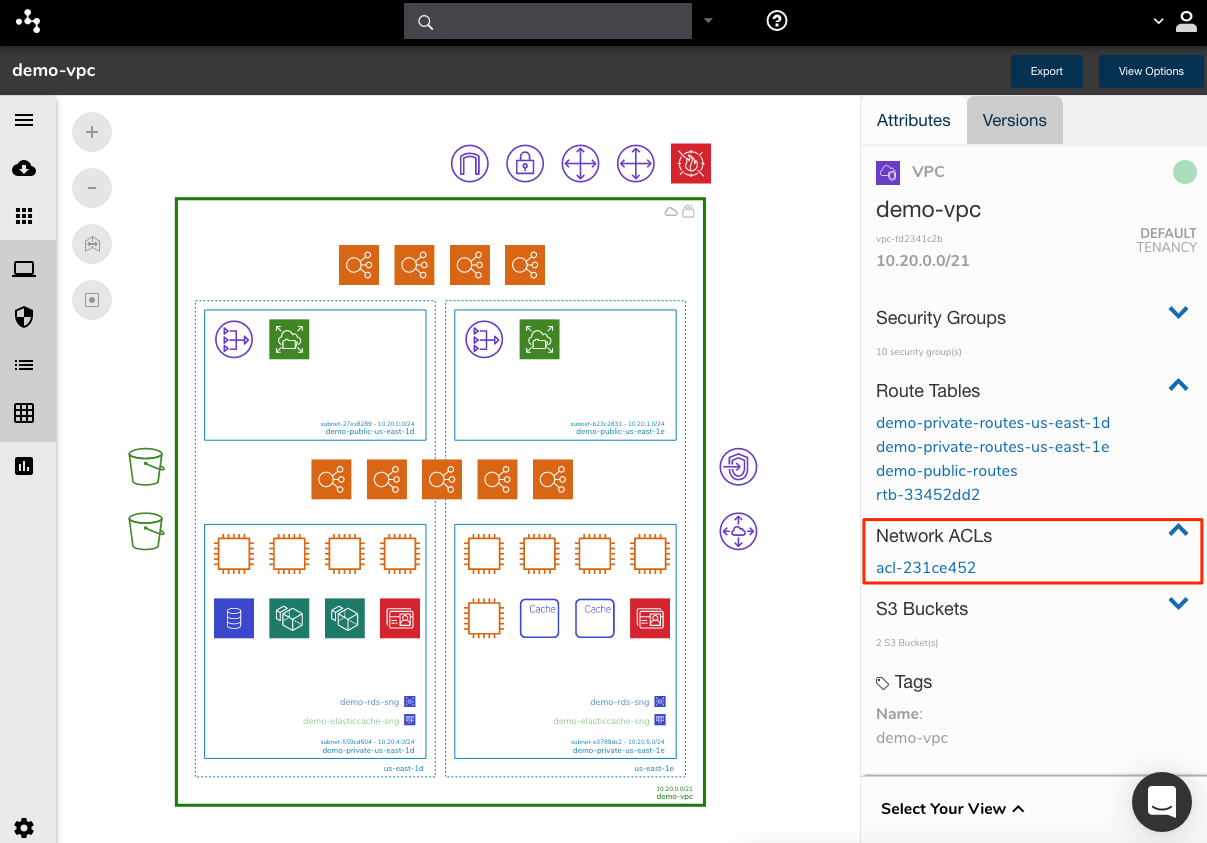Select red icon in demo-private-us-east-1e subnet
Screen dimensions: 1207x843
coord(650,618)
